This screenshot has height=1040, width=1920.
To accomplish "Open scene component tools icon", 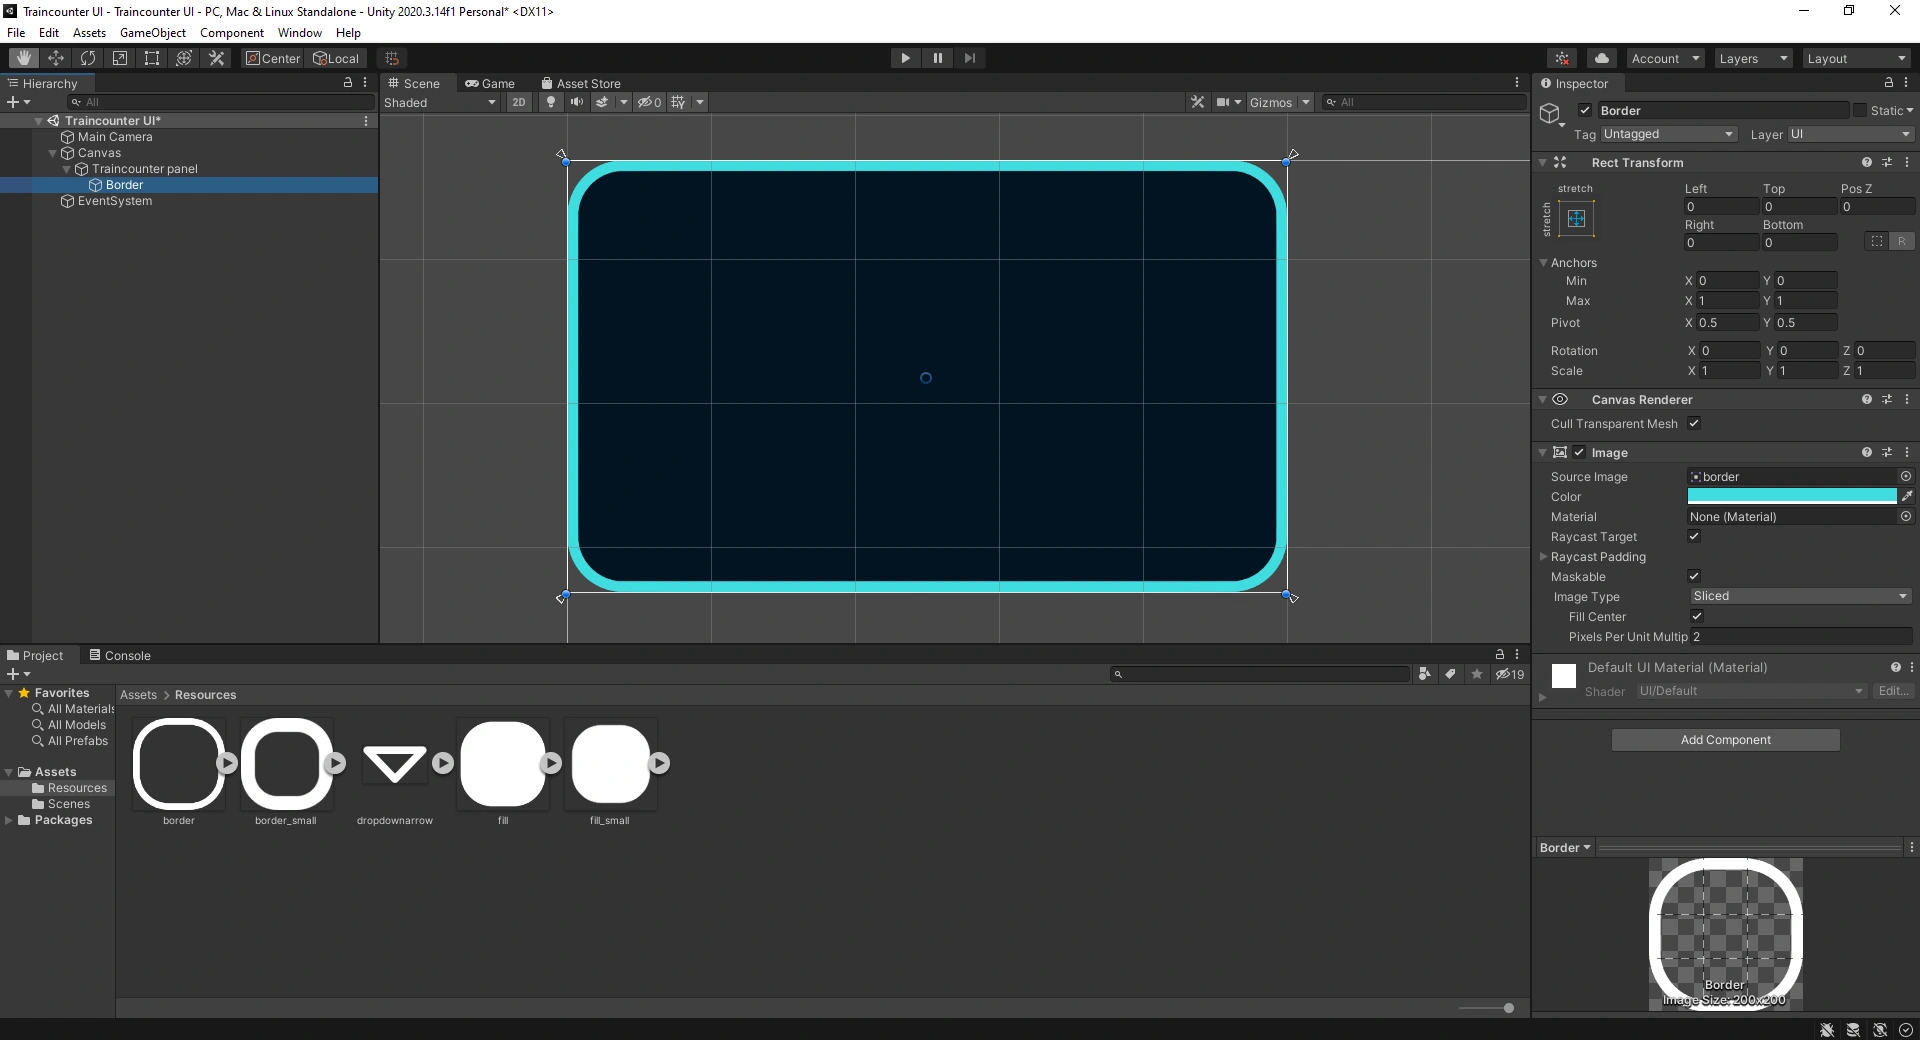I will [x=1197, y=102].
